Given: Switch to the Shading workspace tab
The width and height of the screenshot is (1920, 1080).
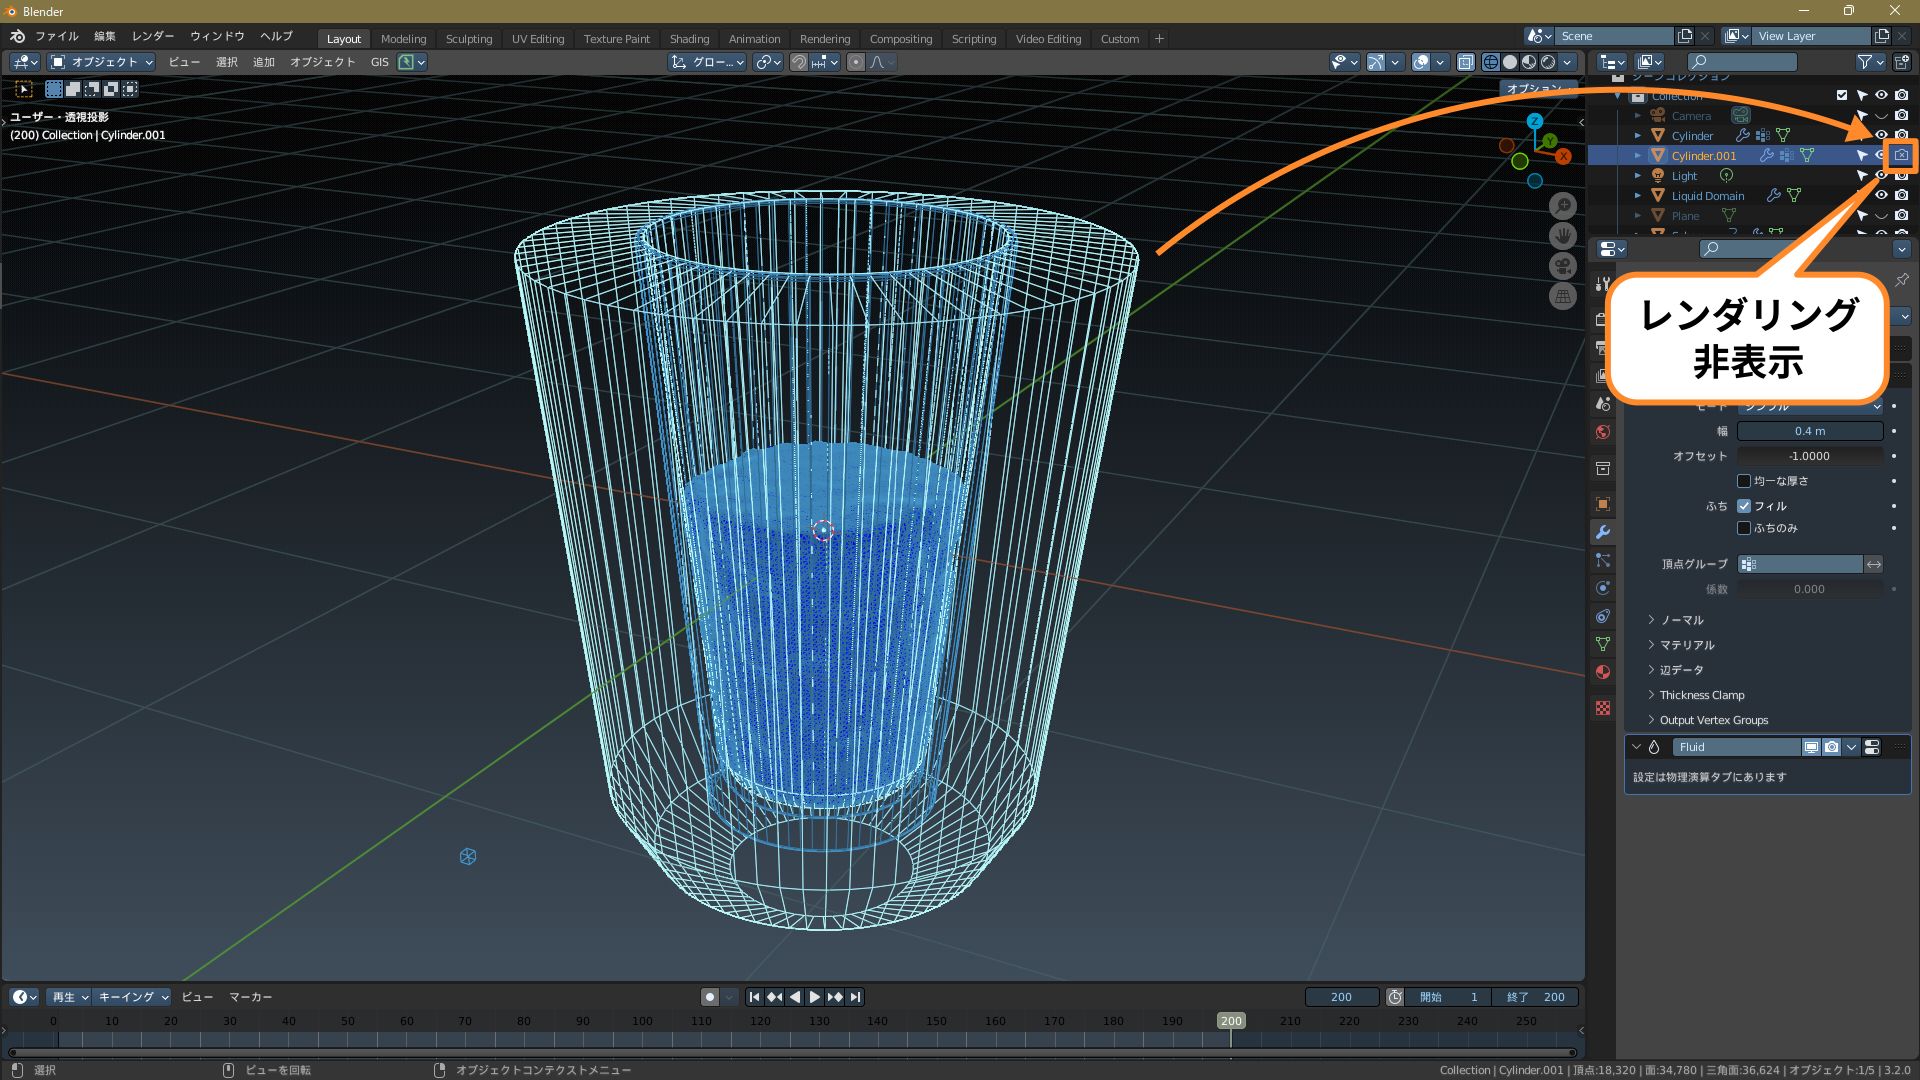Looking at the screenshot, I should 689,39.
